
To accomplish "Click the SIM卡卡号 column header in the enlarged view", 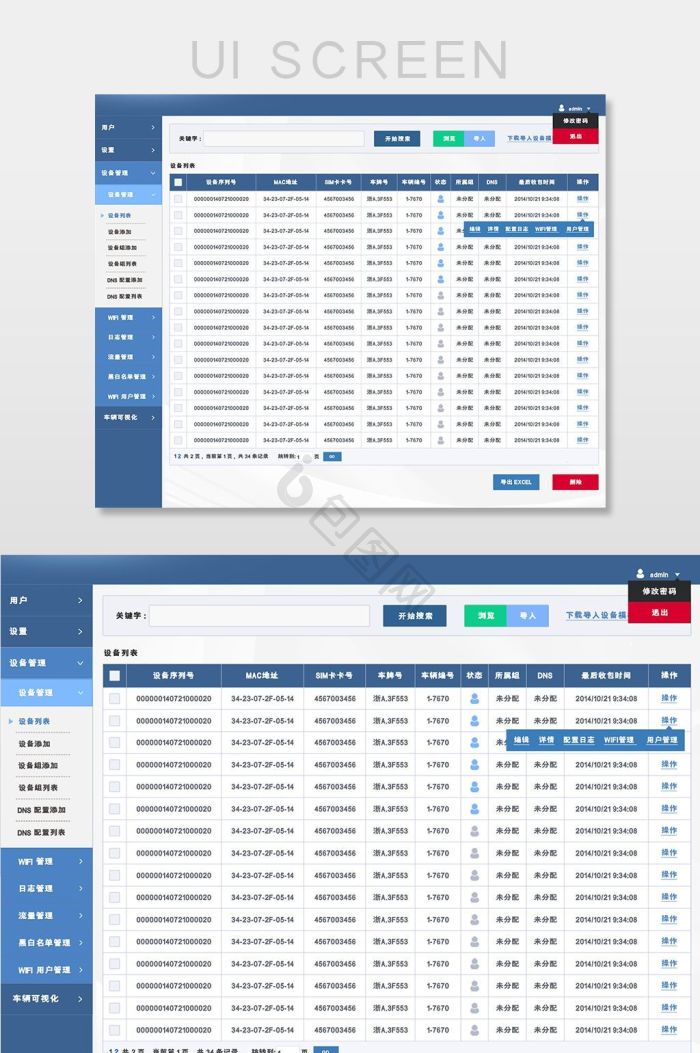I will coord(334,676).
